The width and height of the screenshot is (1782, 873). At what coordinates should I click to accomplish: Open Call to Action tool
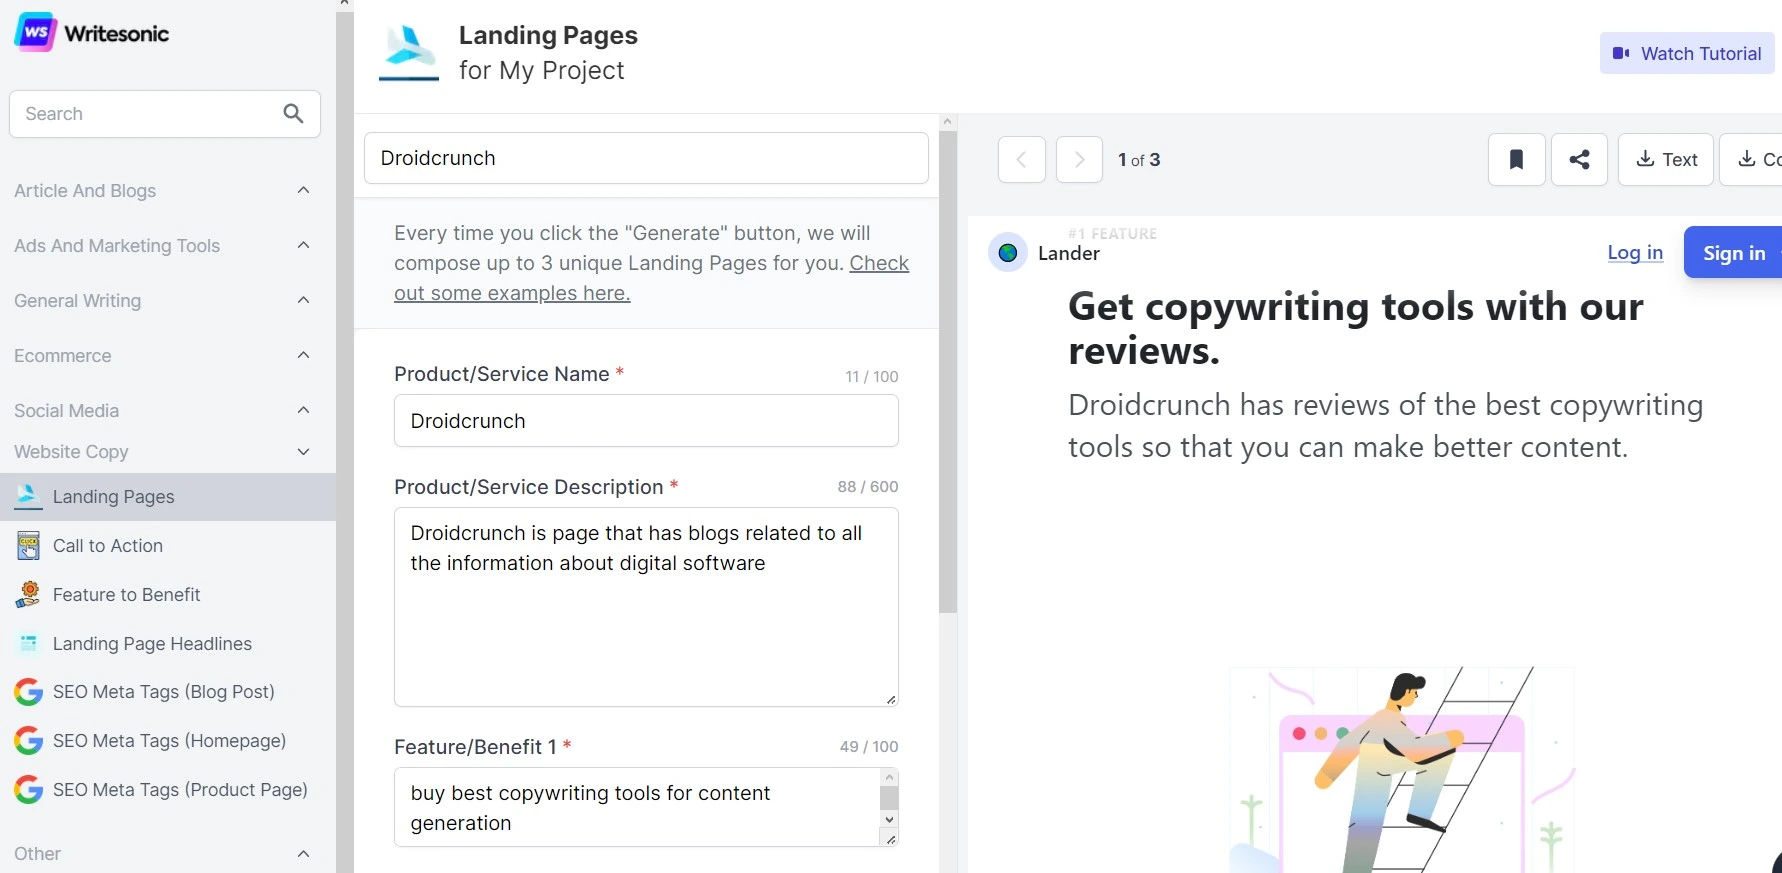[168, 546]
